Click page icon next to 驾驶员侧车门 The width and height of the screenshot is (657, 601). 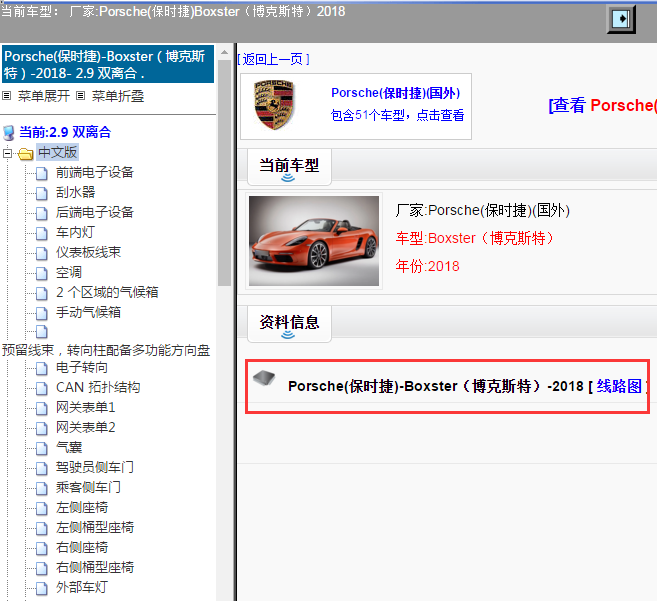pos(41,468)
